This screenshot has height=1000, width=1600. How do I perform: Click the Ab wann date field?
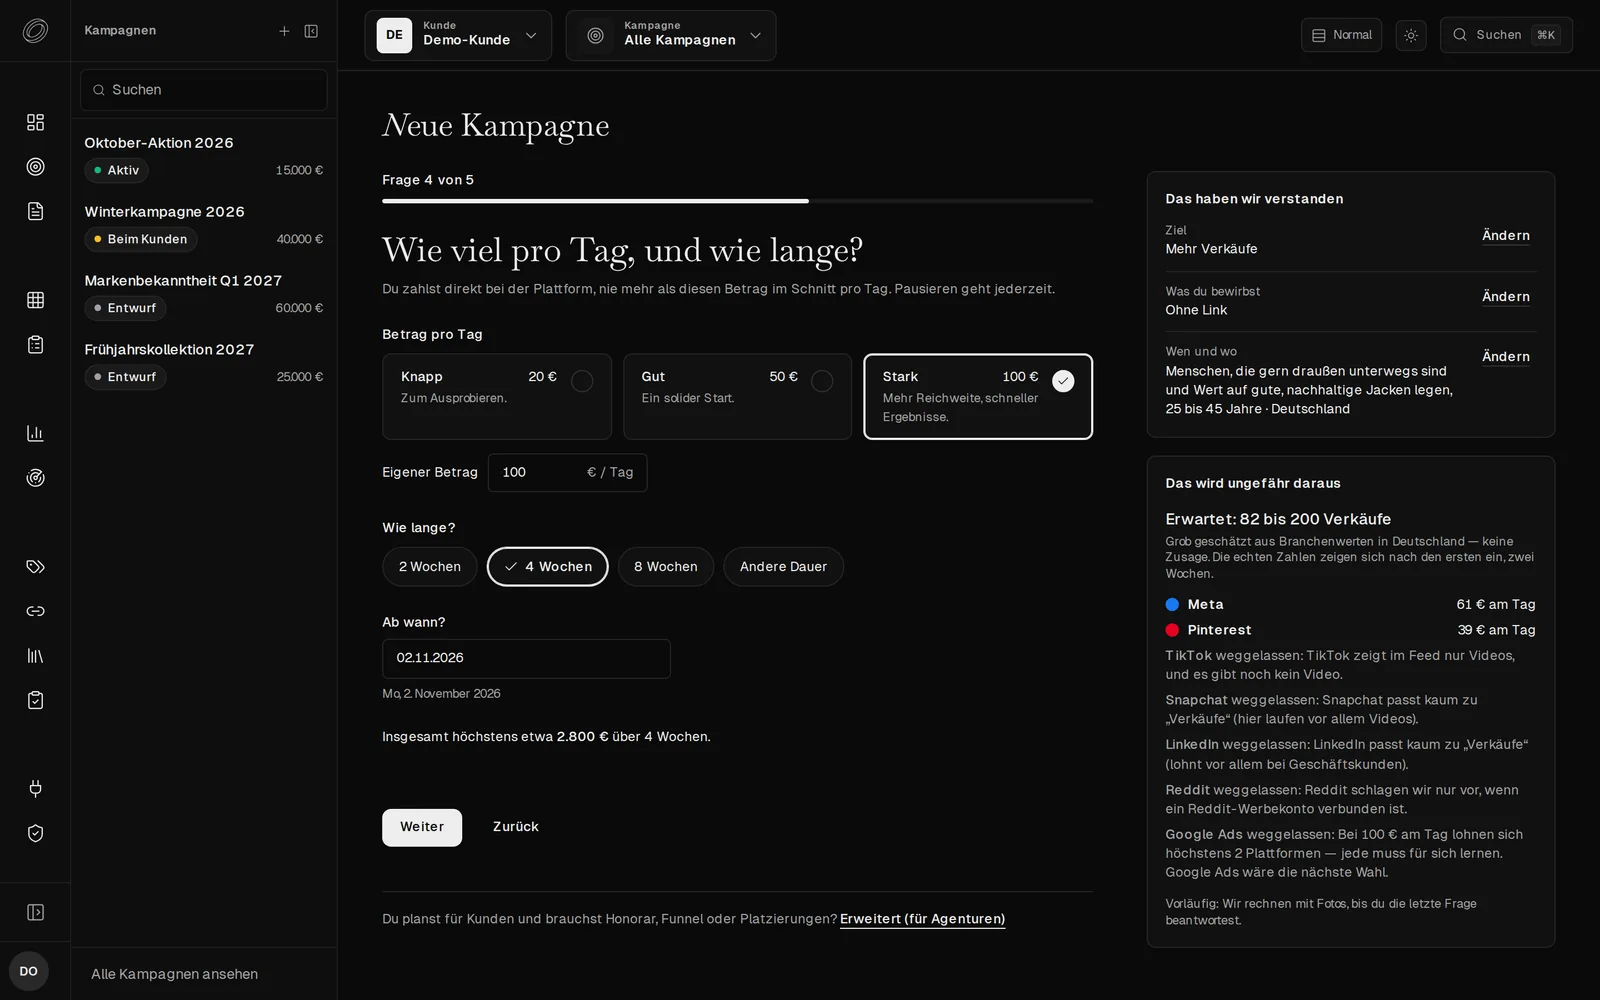coord(526,659)
